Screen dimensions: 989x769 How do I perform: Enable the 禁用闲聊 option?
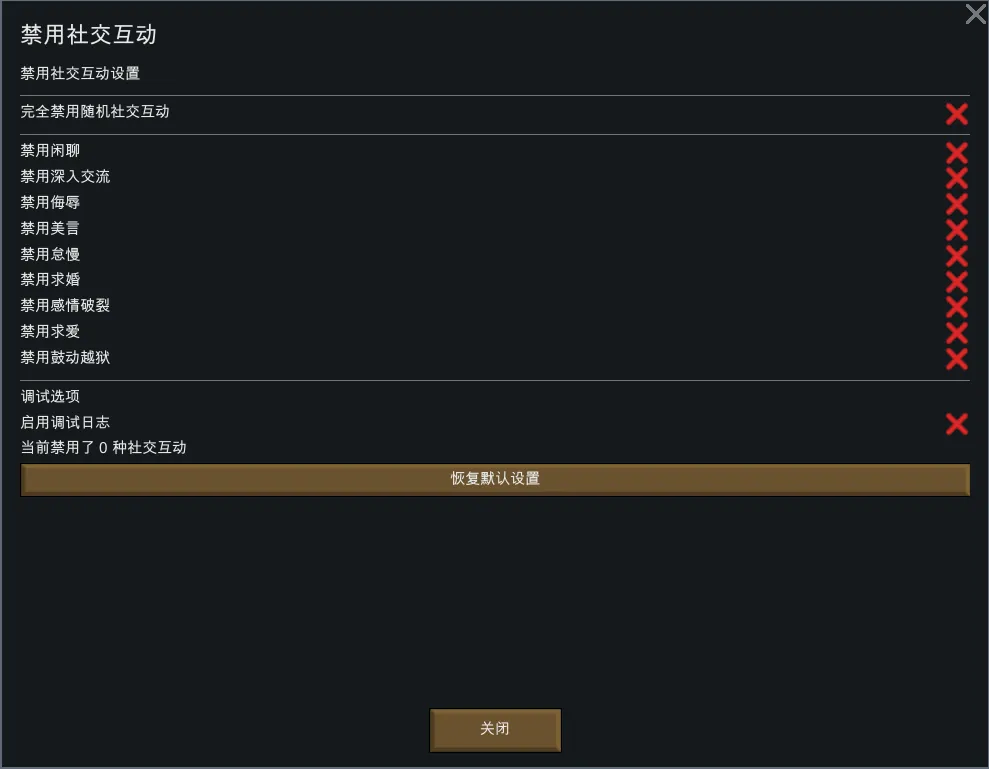click(956, 153)
